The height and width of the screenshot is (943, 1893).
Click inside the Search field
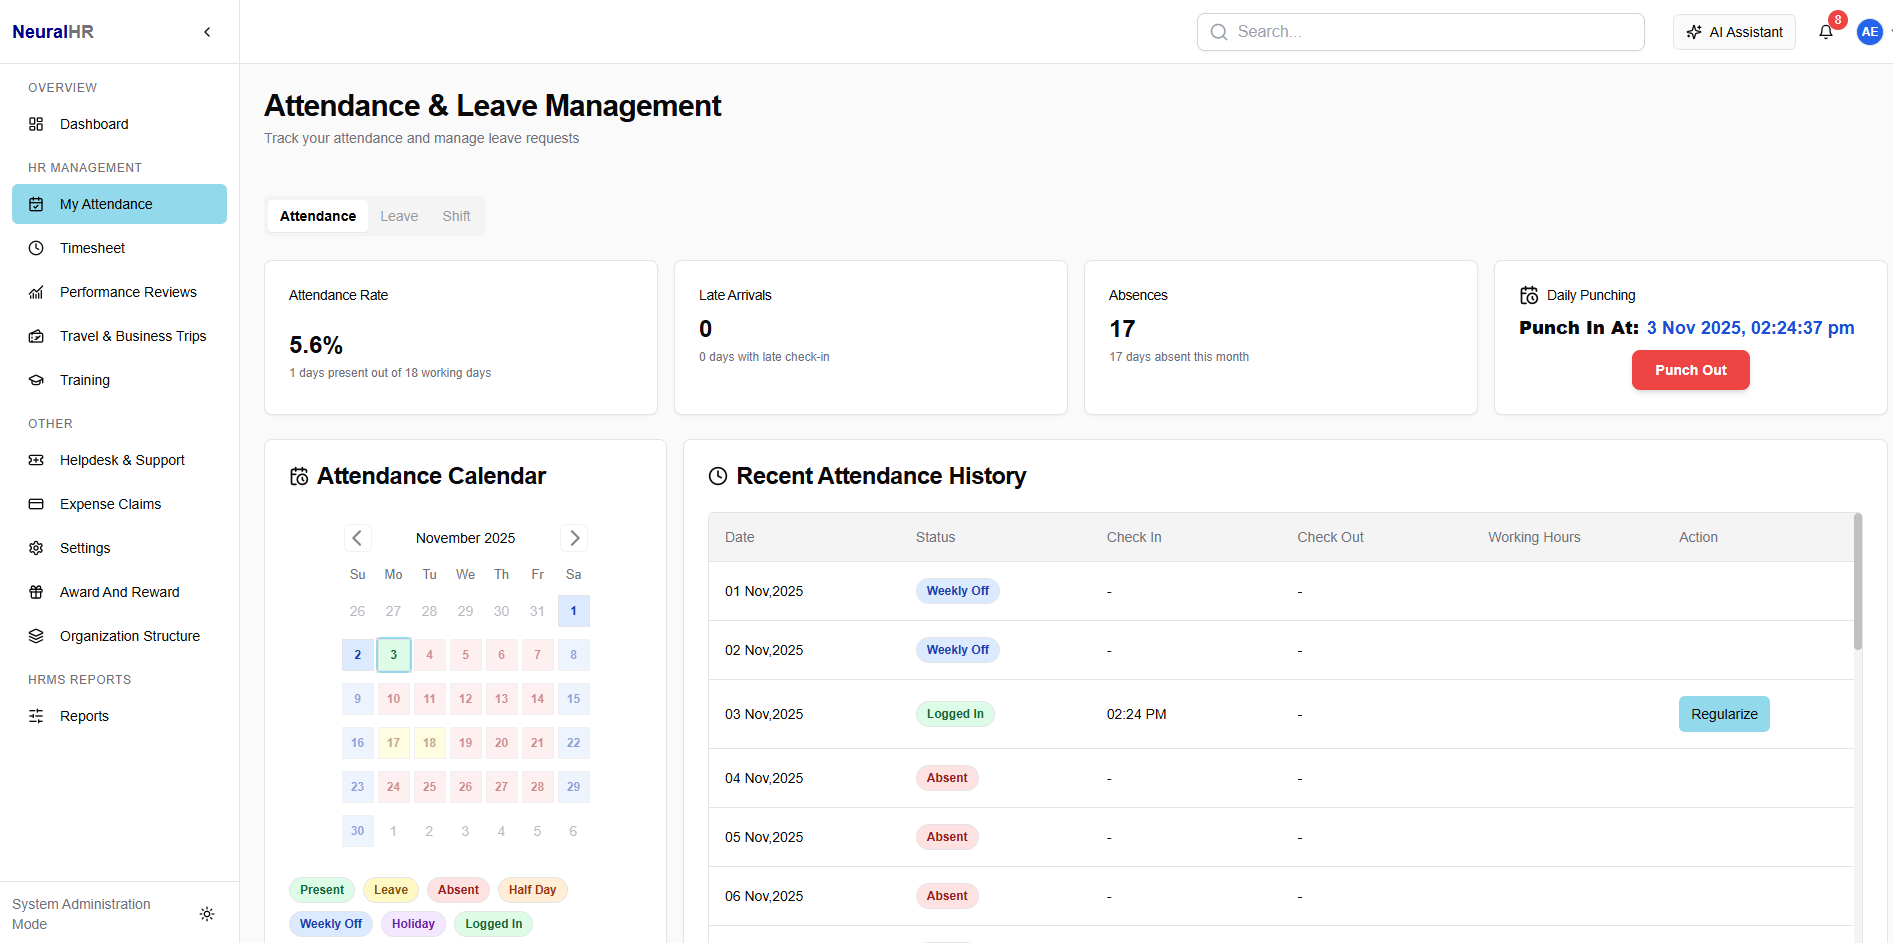point(1420,31)
